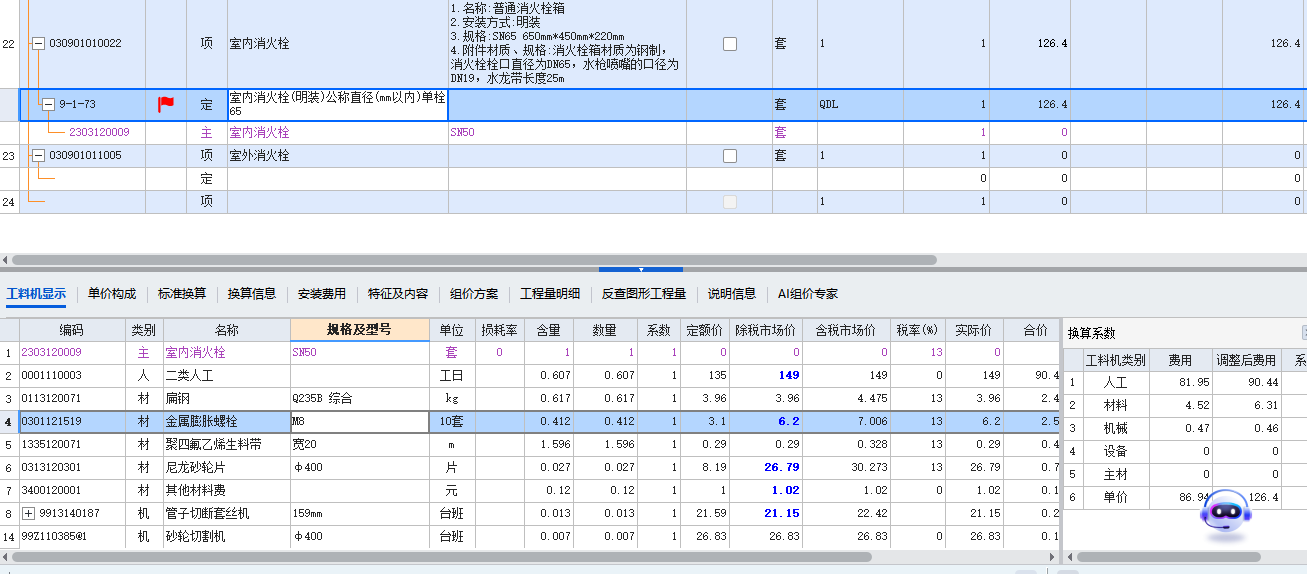Click M8 specification cell of 金属膨胀螺栓
Viewport: 1307px width, 574px height.
pyautogui.click(x=359, y=422)
